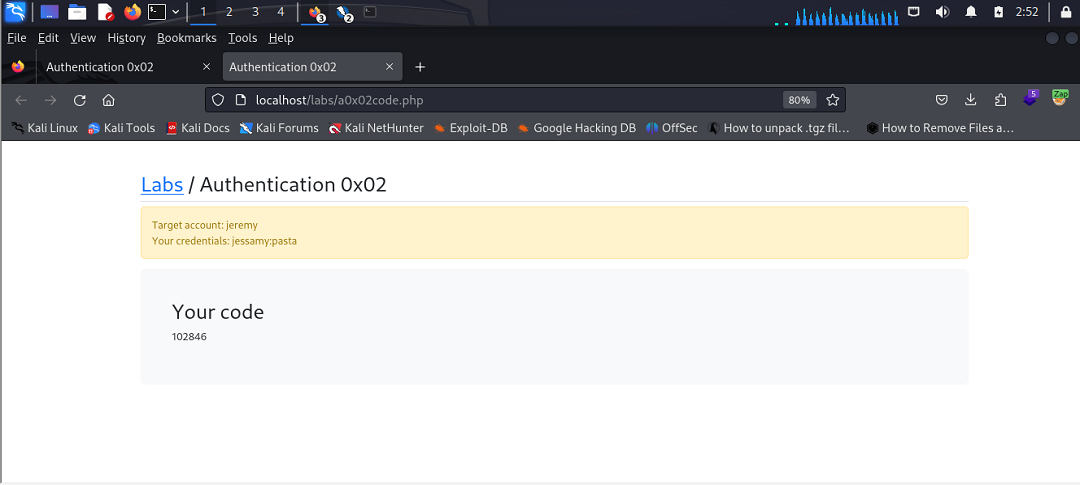Open the Kali Docs bookmark
Image resolution: width=1080 pixels, height=485 pixels.
click(x=198, y=127)
